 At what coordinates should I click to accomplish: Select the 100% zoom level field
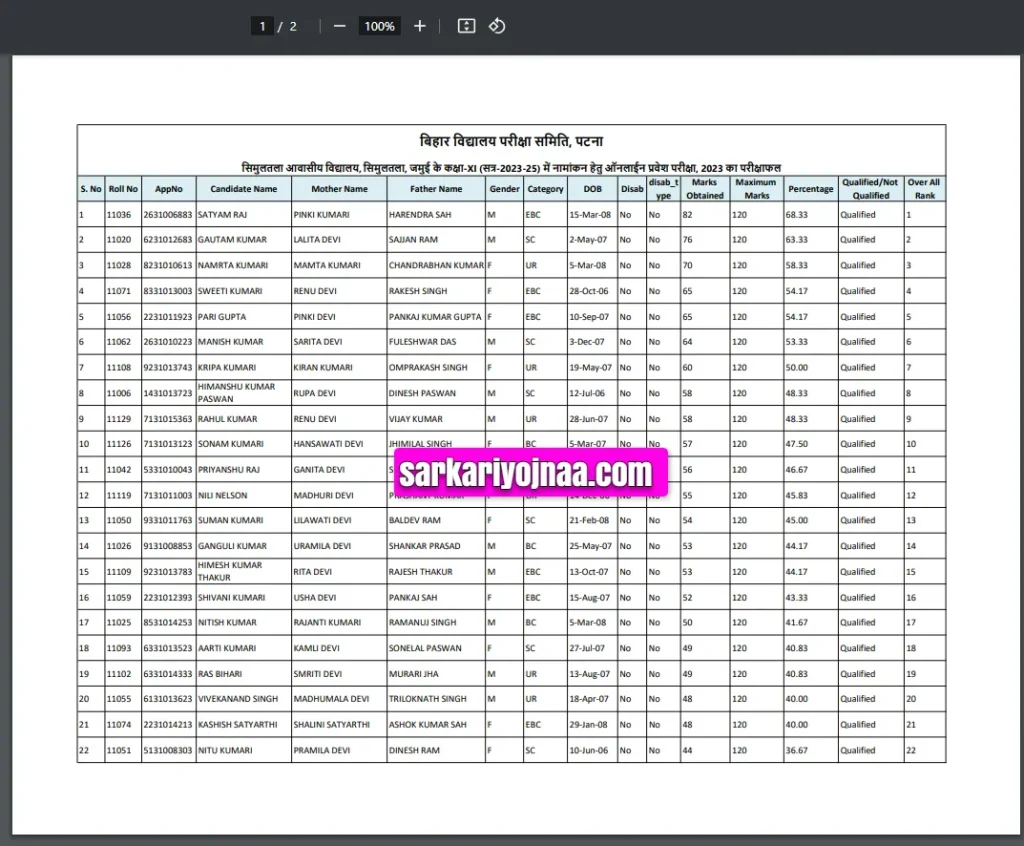click(379, 26)
